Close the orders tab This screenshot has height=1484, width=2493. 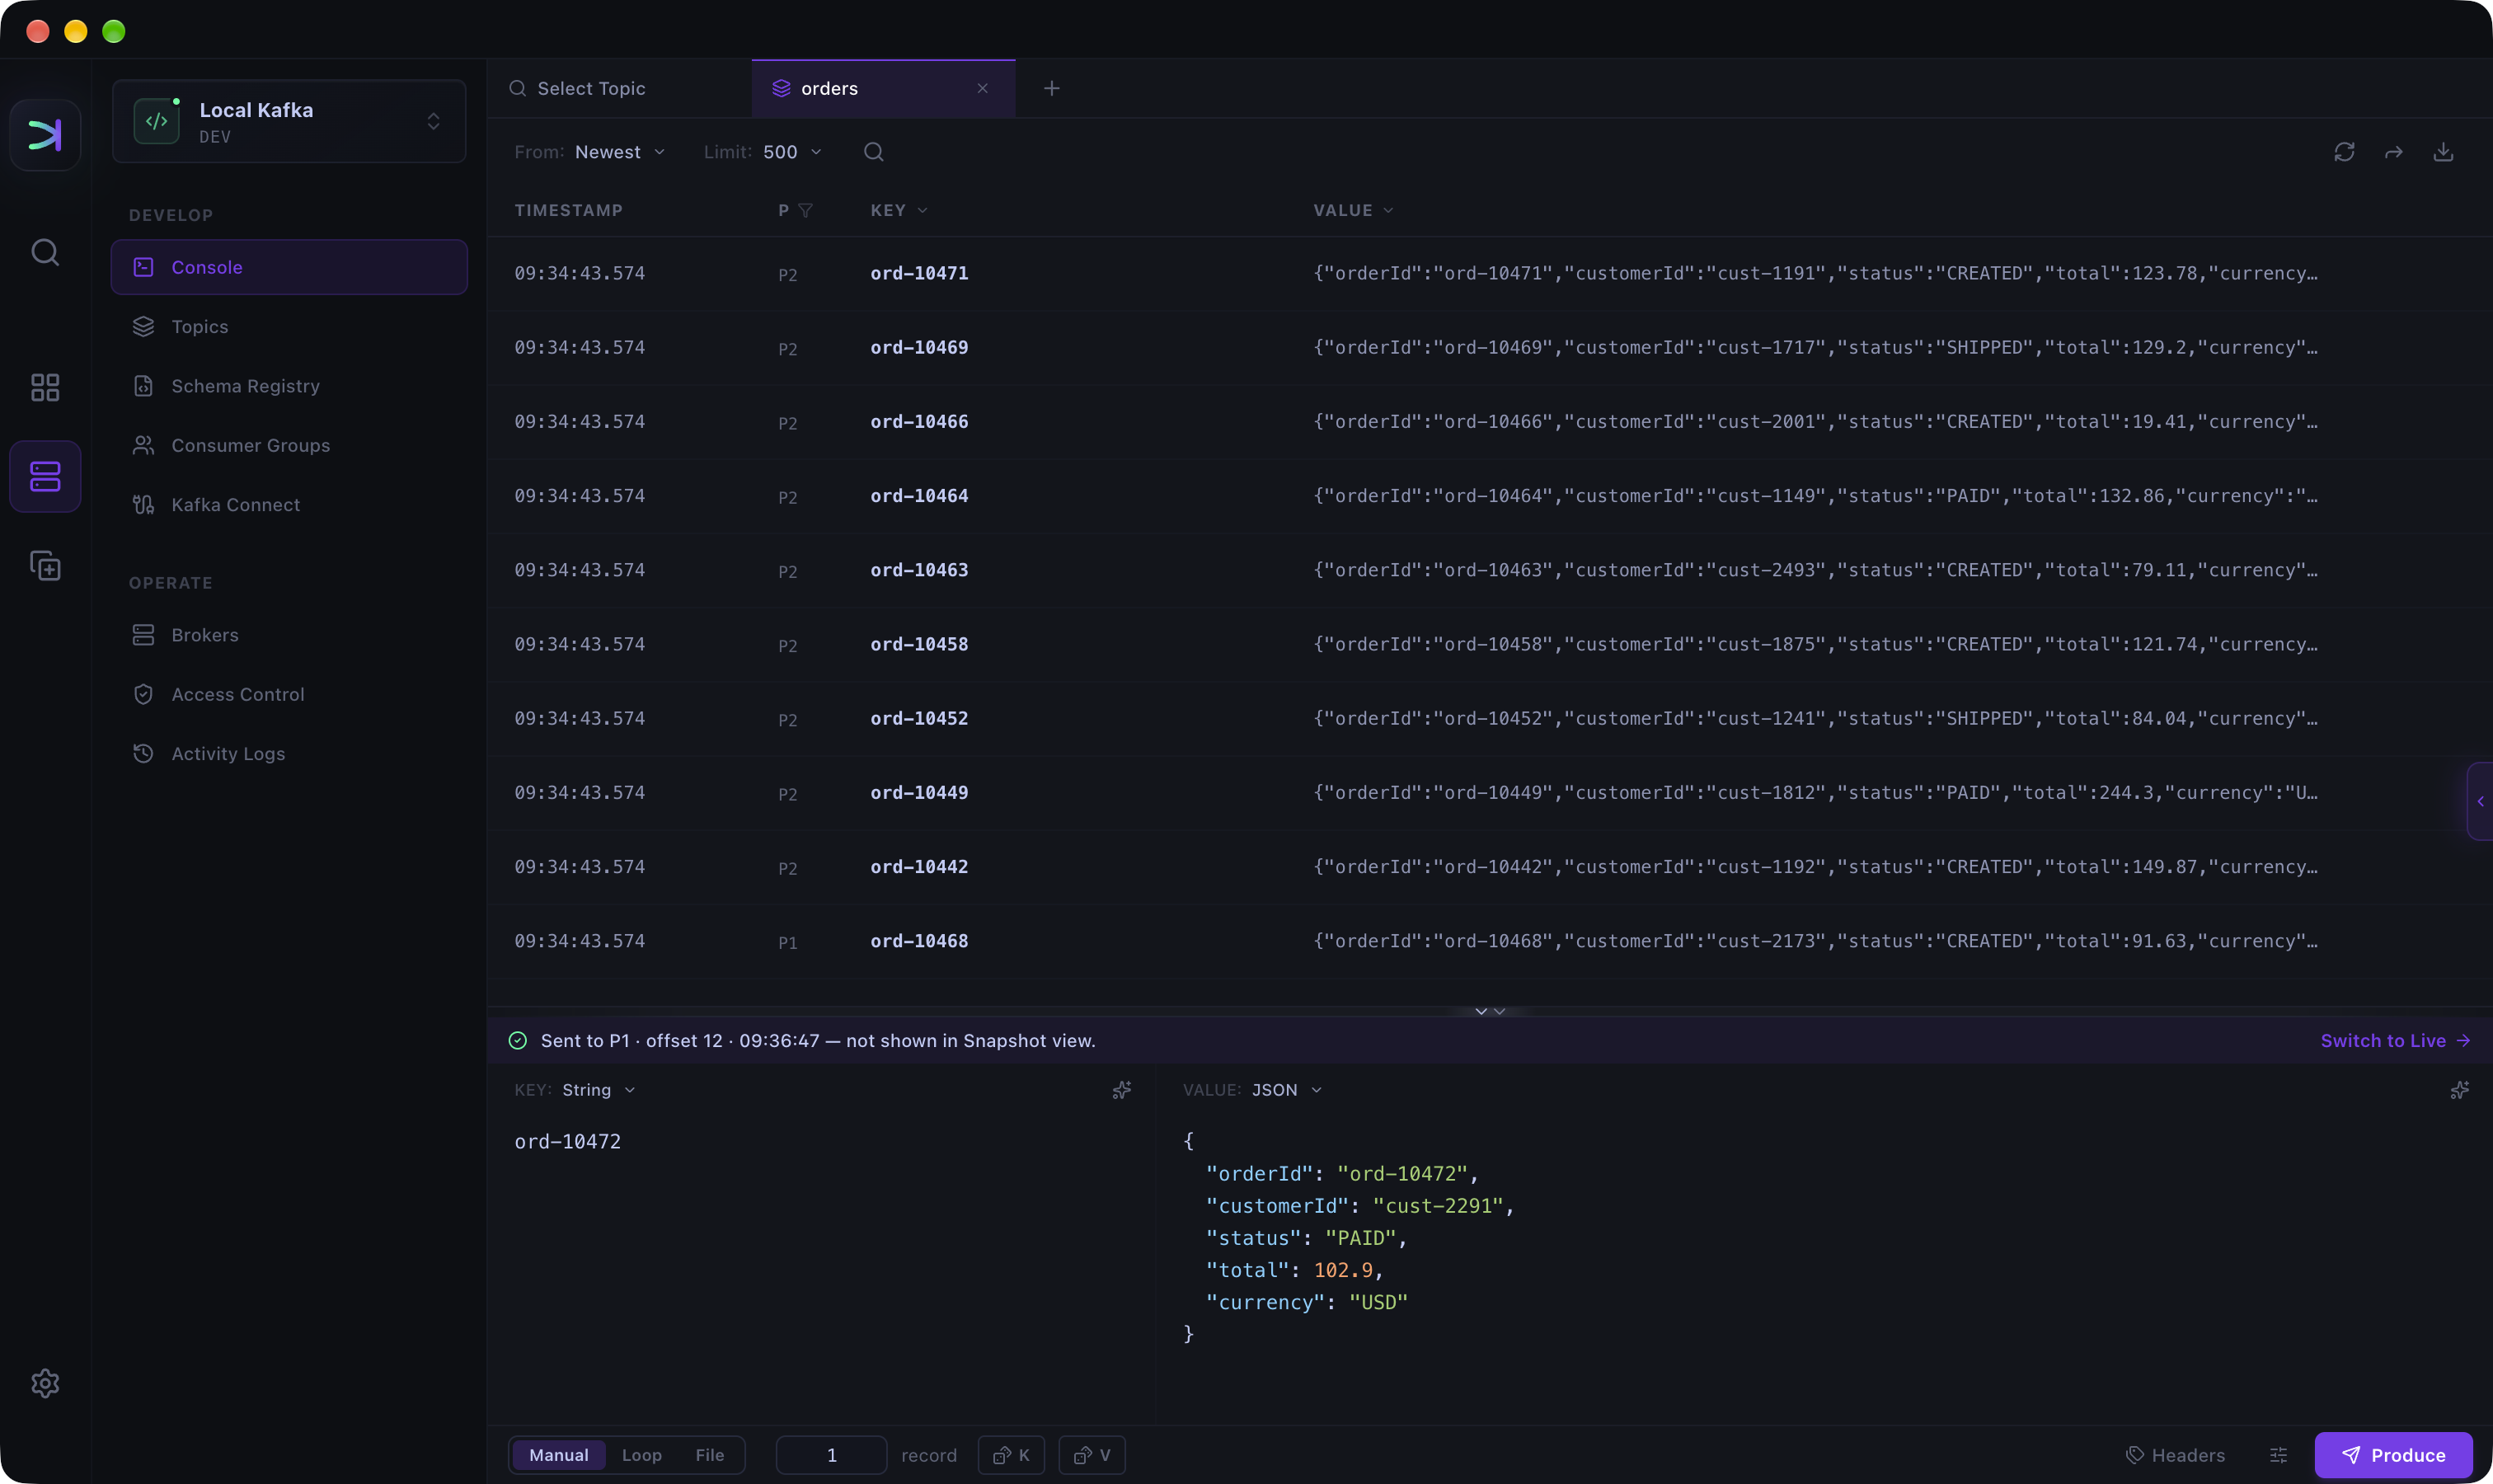coord(982,88)
